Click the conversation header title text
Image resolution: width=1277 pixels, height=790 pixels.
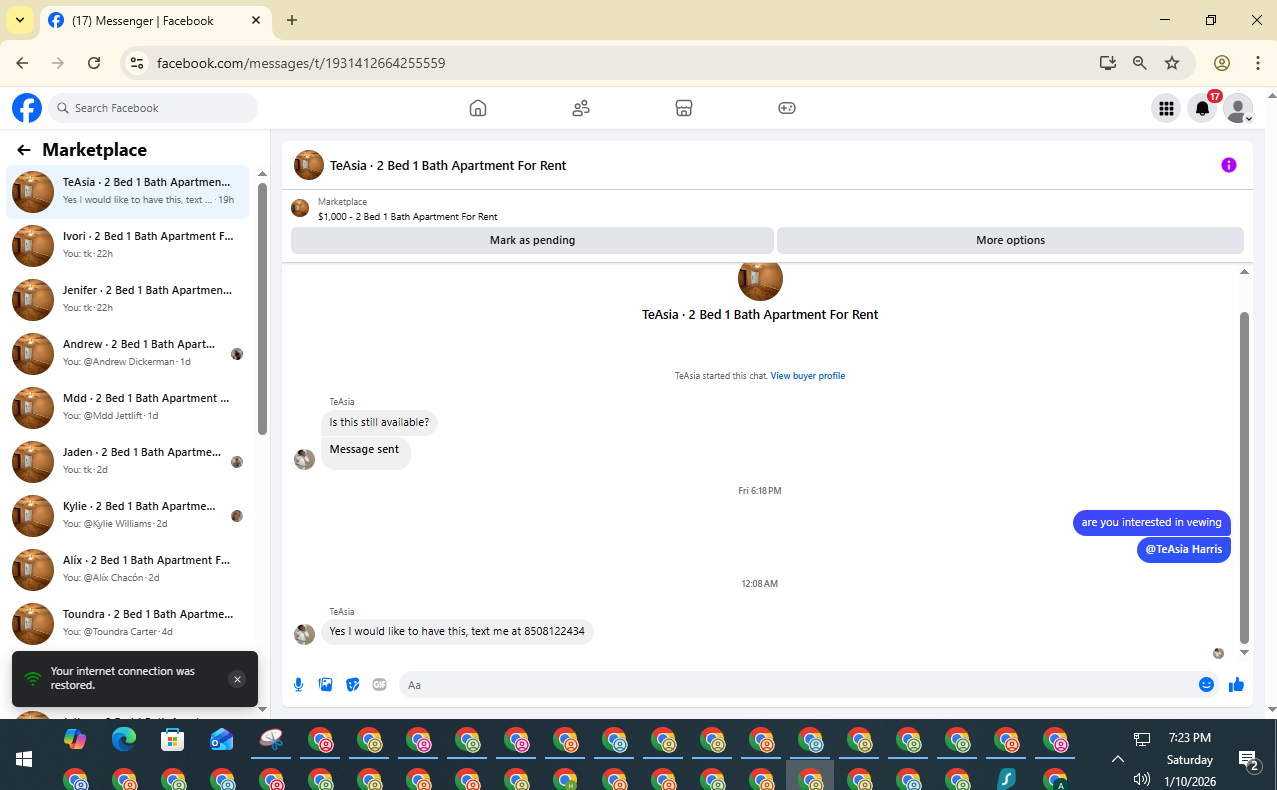[x=448, y=165]
